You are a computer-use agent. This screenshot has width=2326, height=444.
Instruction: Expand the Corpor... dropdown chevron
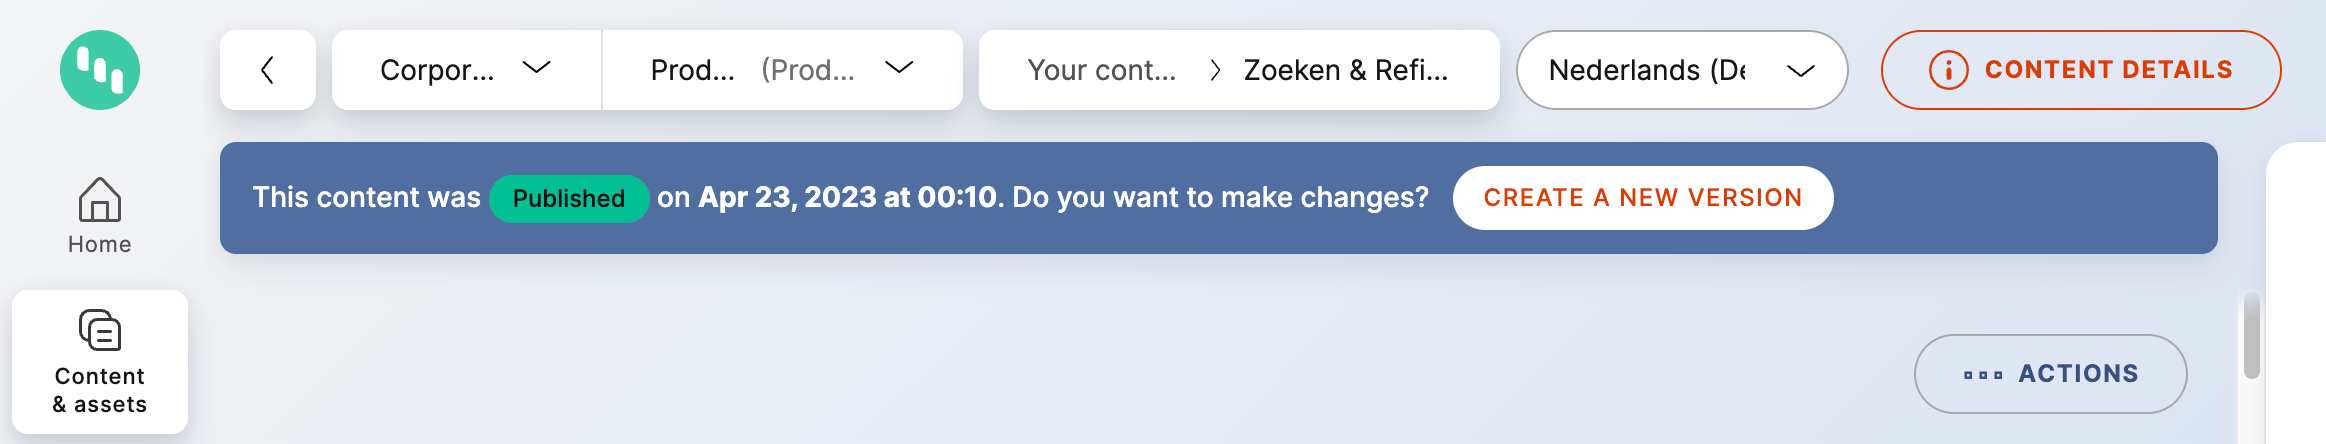point(537,68)
